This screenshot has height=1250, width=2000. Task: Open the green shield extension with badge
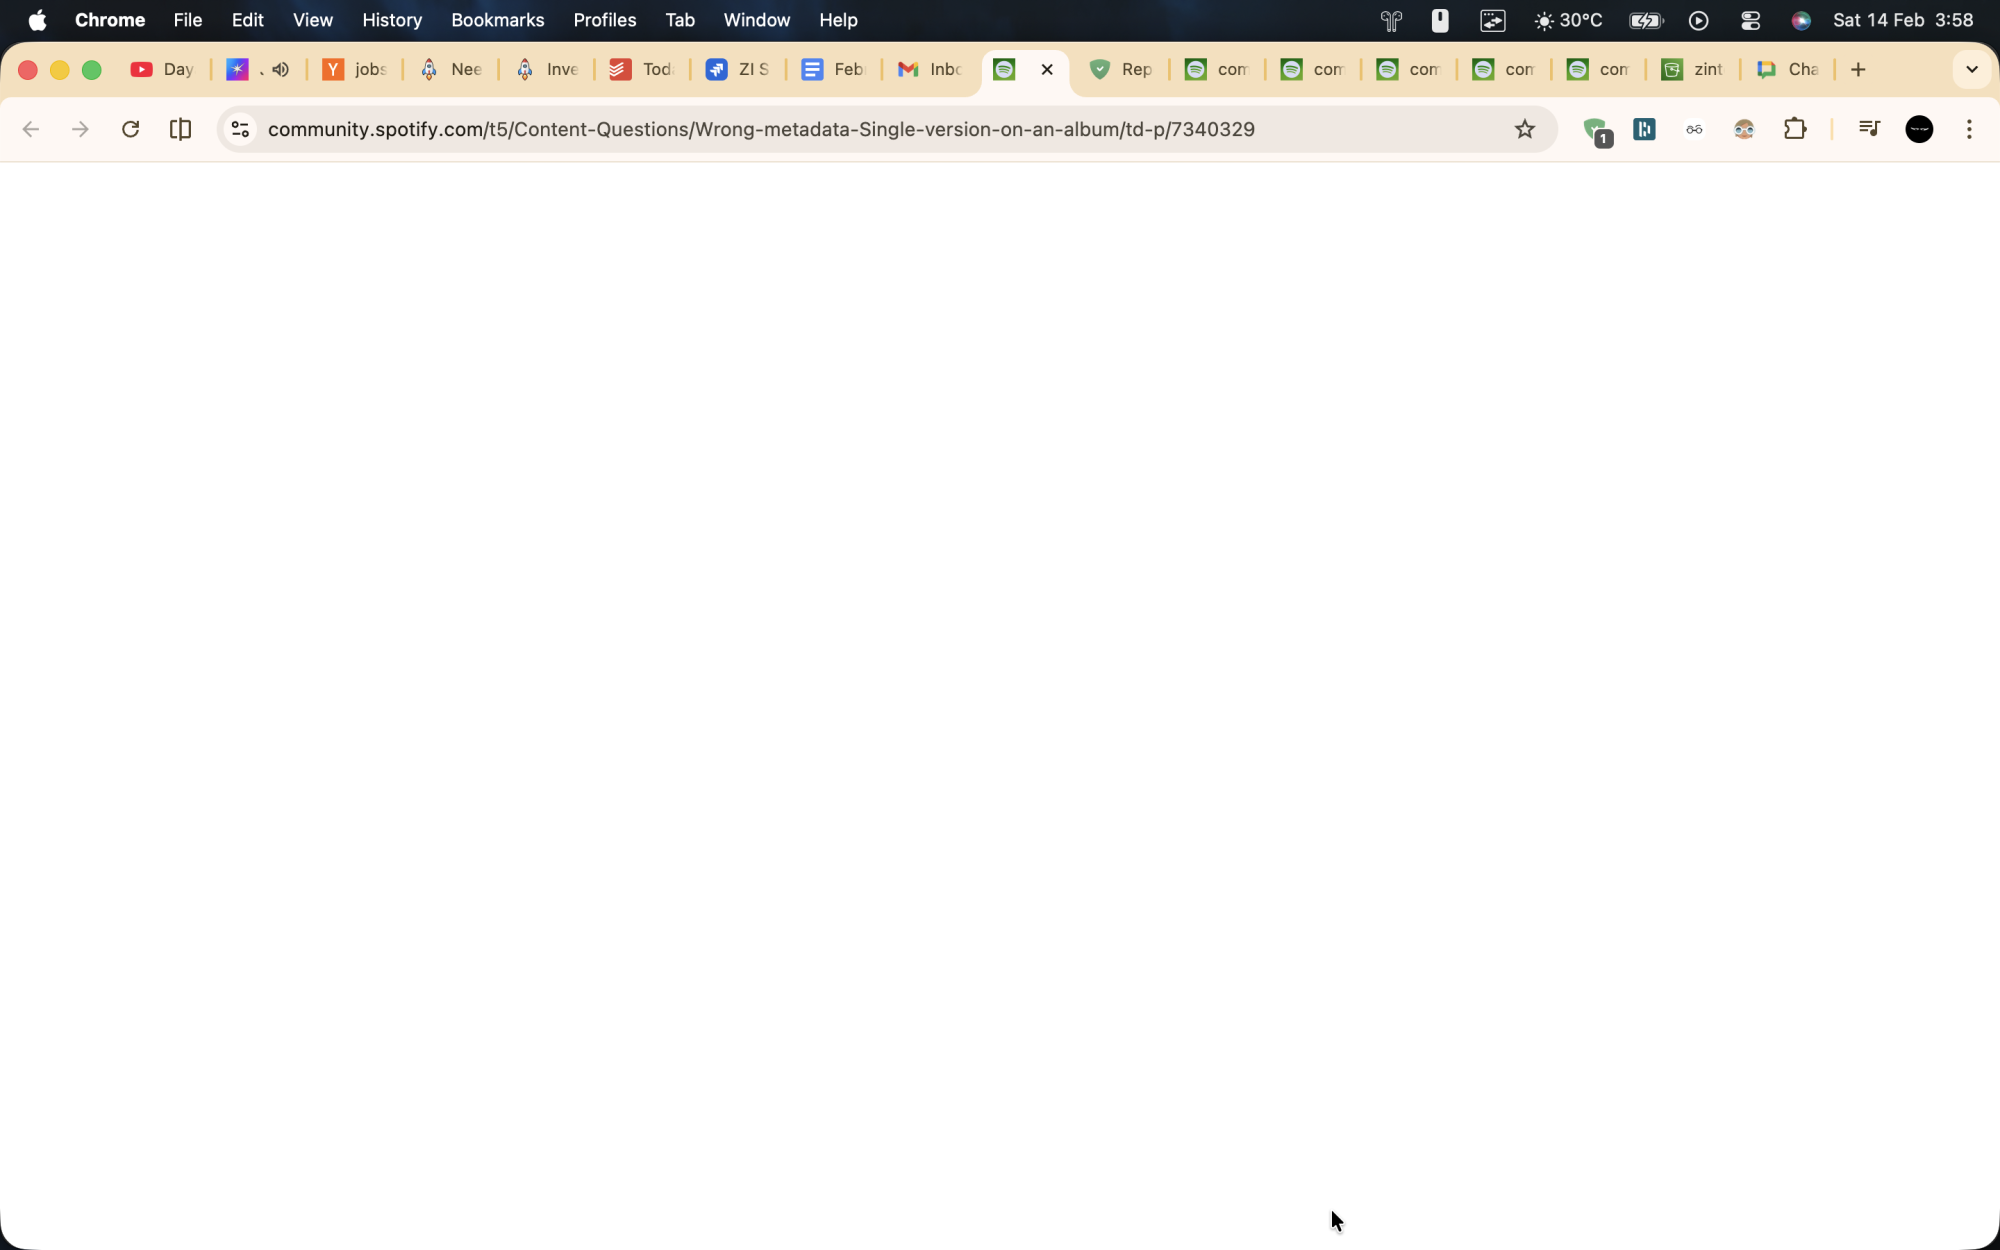(x=1597, y=131)
